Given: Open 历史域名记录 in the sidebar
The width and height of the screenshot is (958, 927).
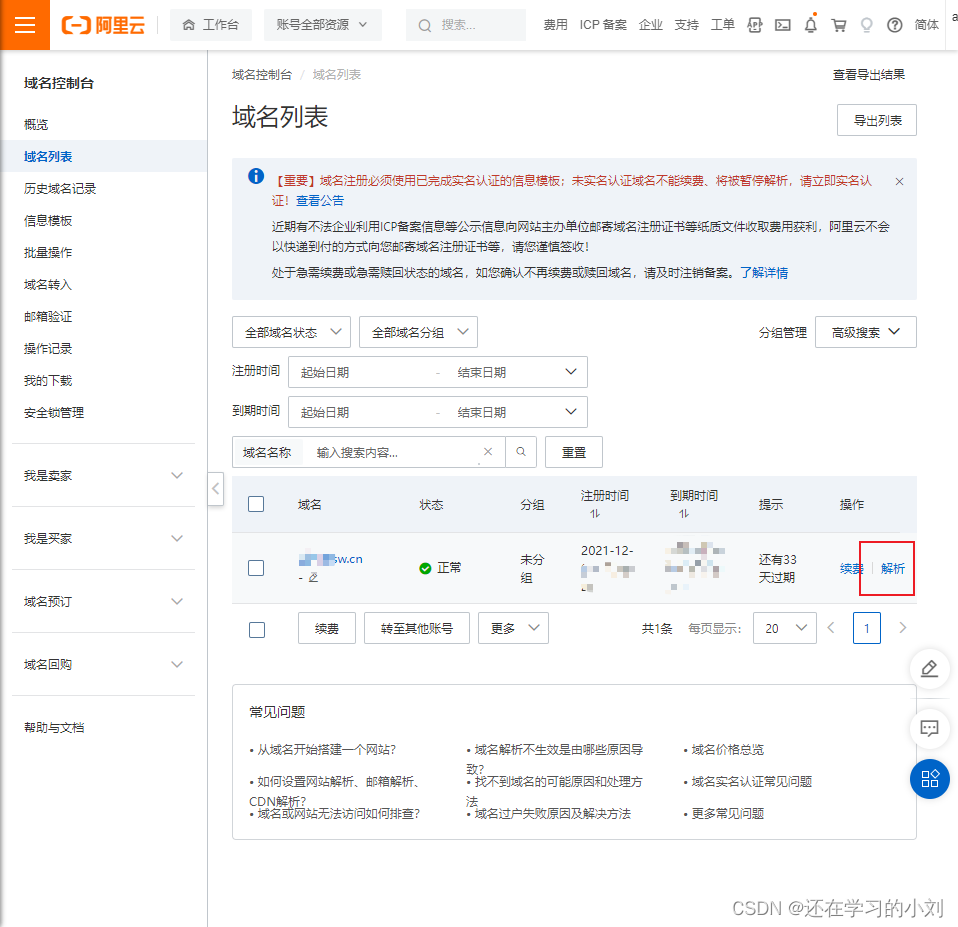Looking at the screenshot, I should pos(60,188).
